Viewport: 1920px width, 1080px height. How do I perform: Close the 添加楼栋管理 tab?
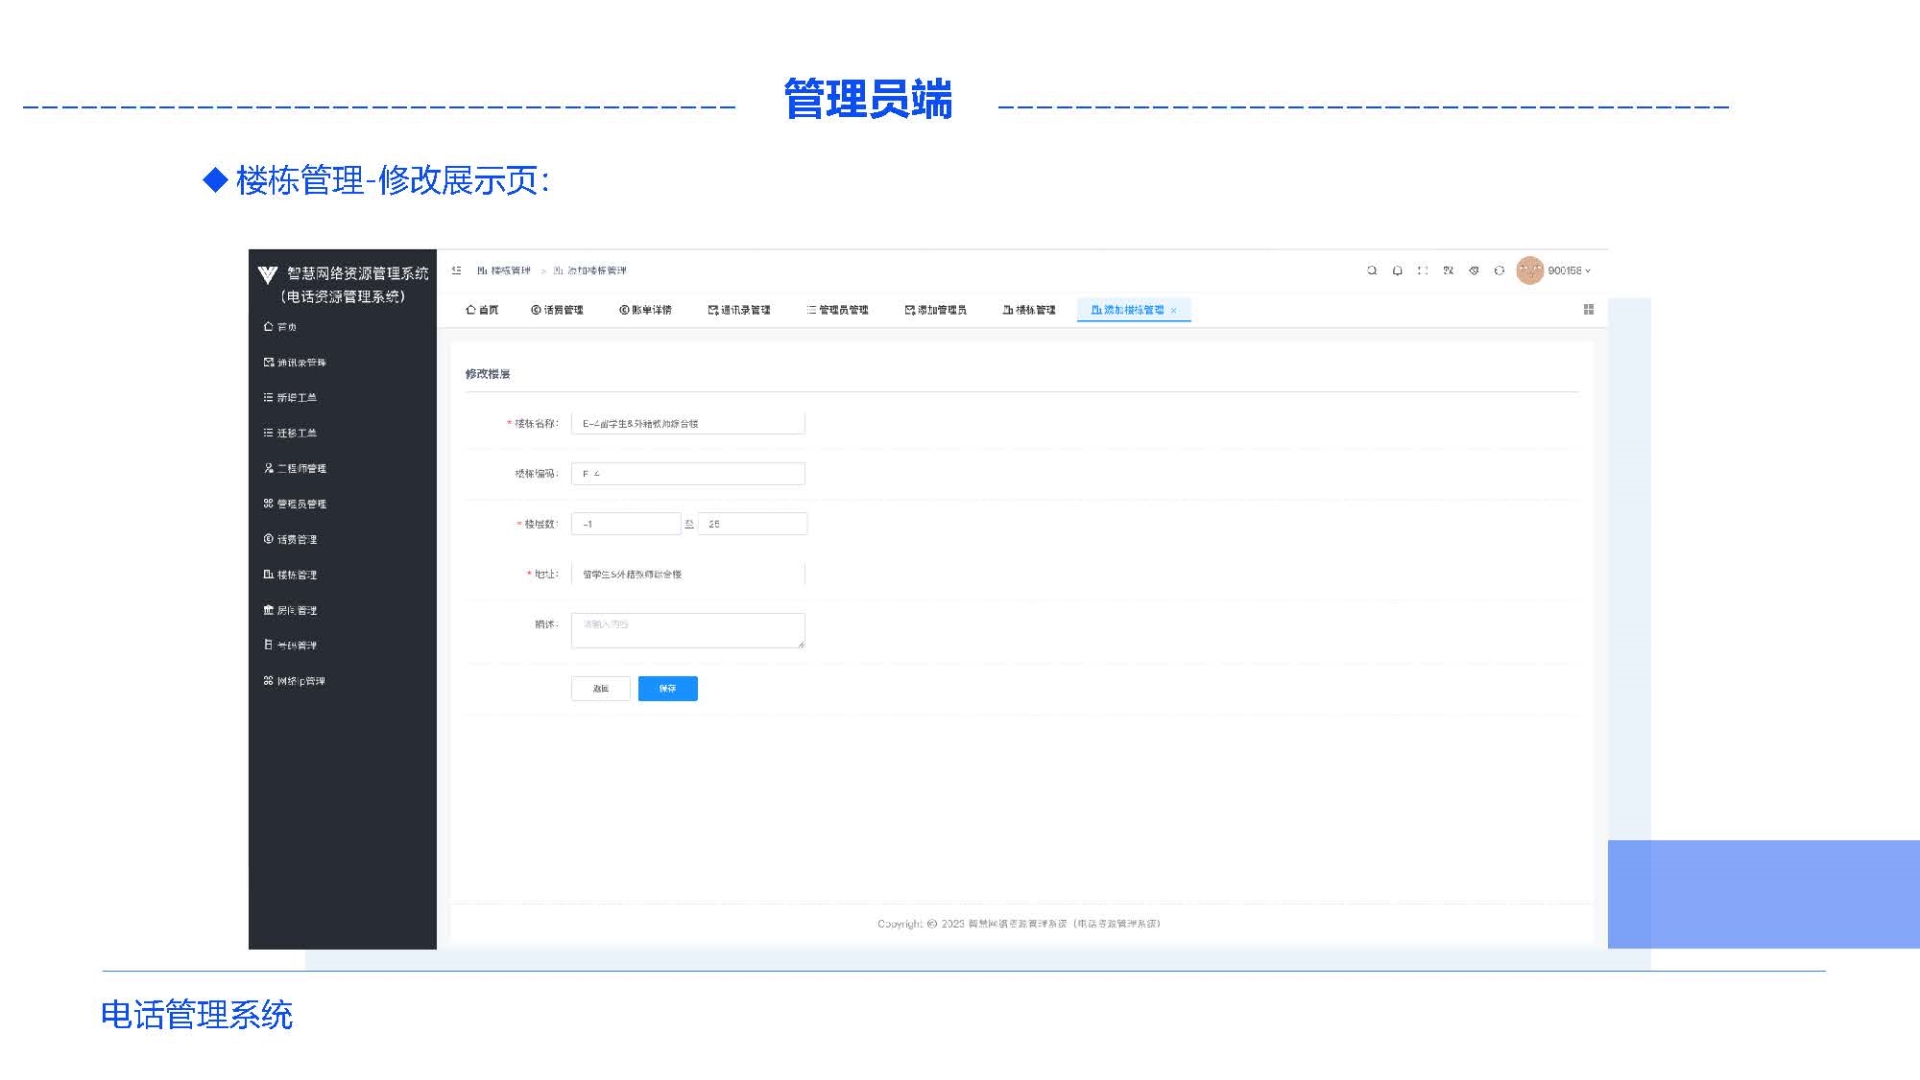tap(1174, 311)
